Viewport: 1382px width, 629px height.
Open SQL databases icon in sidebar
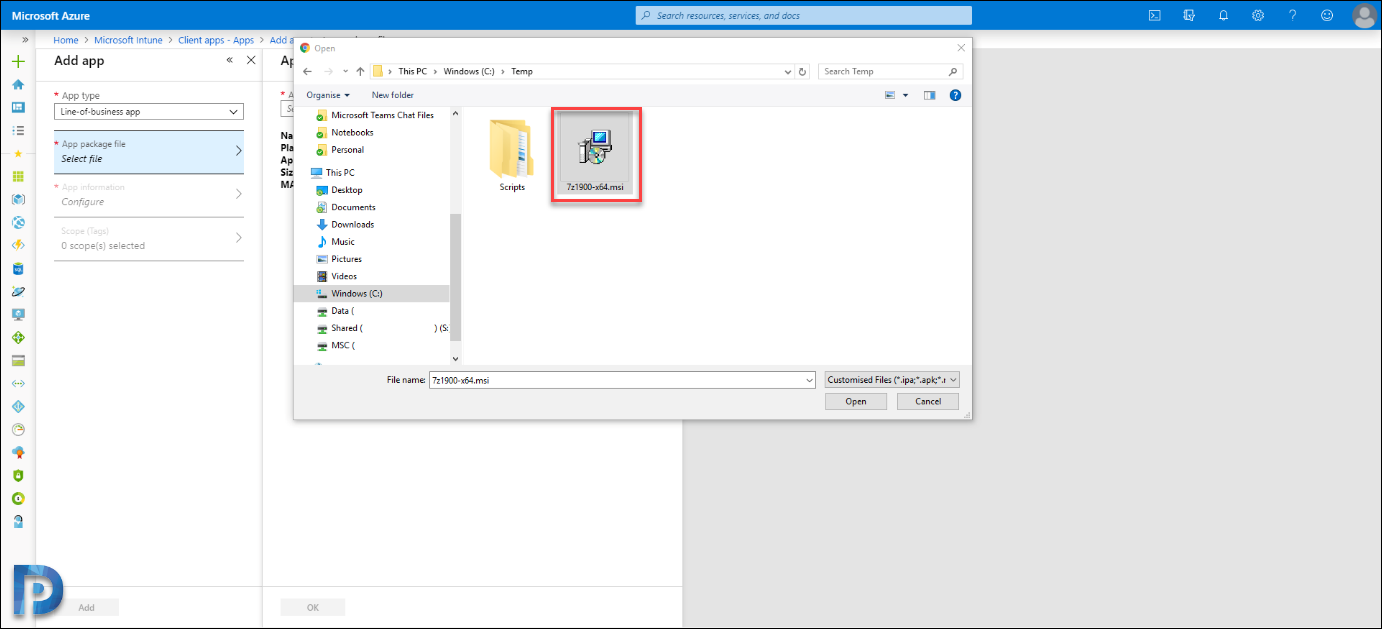click(x=18, y=268)
